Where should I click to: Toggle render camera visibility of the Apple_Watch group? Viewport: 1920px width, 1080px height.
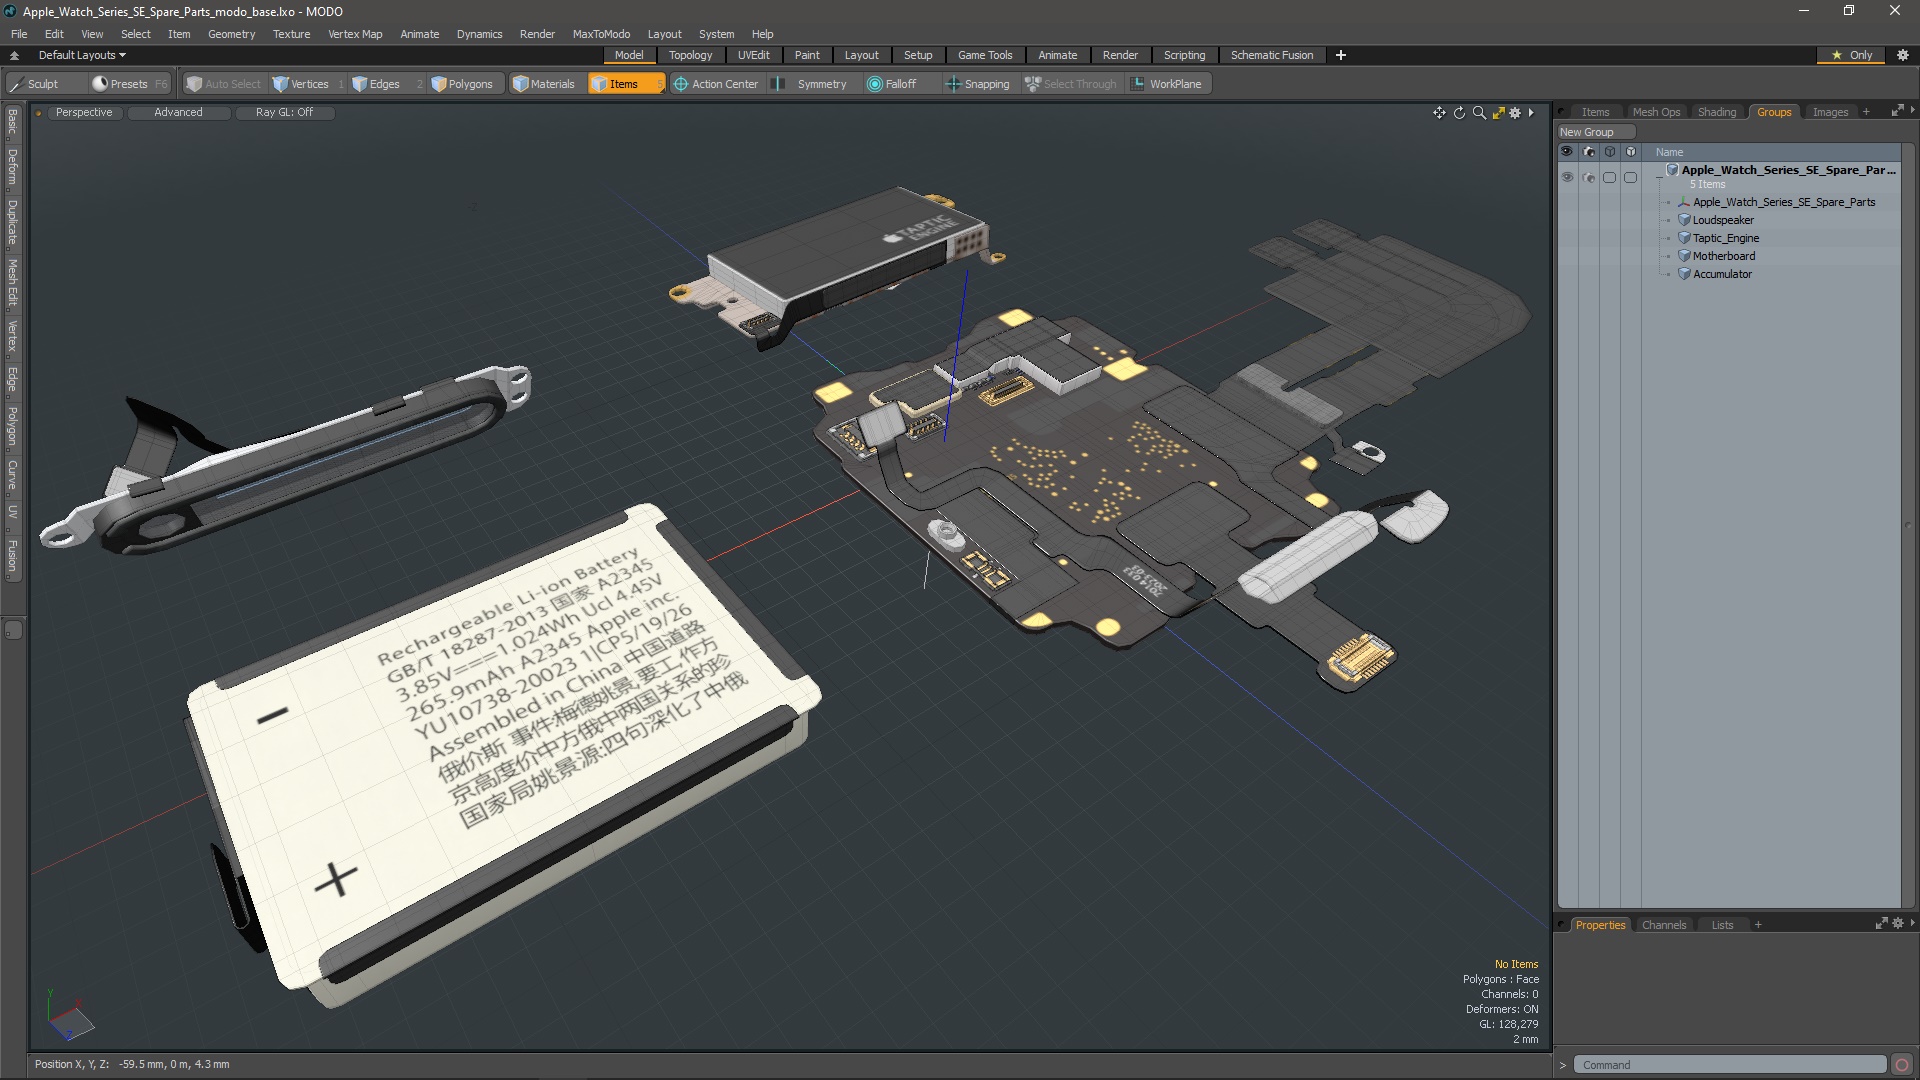[x=1588, y=177]
